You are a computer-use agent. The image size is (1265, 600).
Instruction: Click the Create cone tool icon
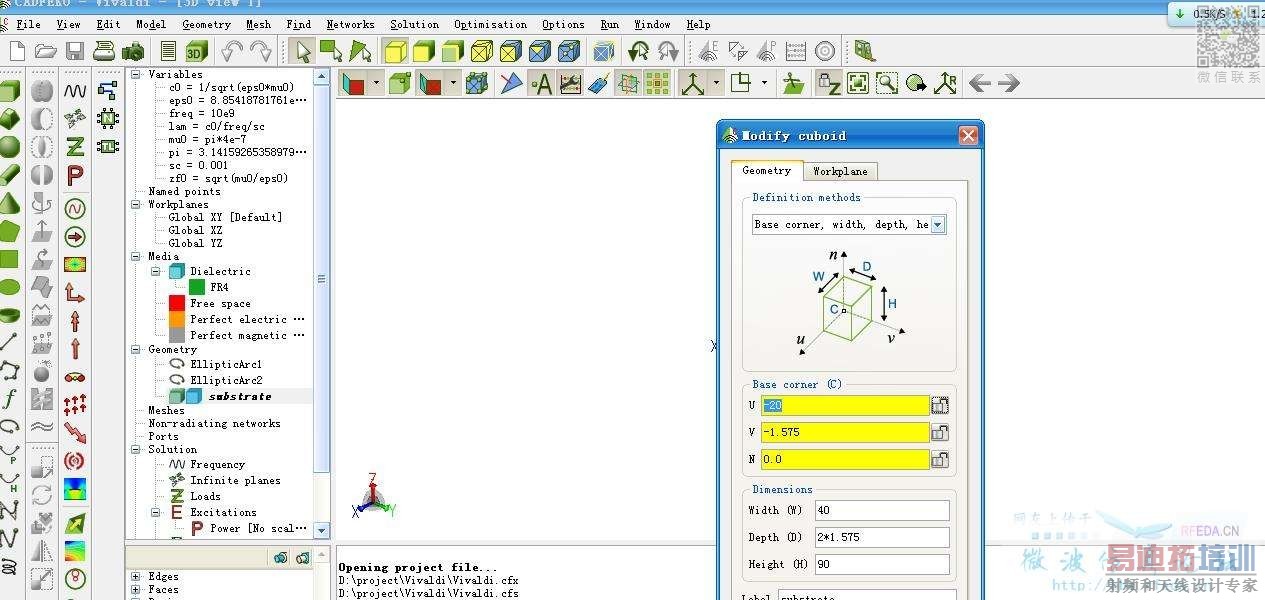point(10,203)
